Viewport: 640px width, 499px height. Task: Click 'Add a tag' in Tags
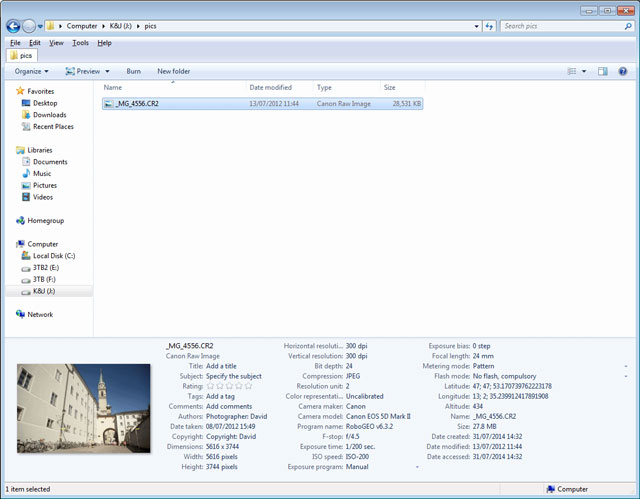pos(220,396)
